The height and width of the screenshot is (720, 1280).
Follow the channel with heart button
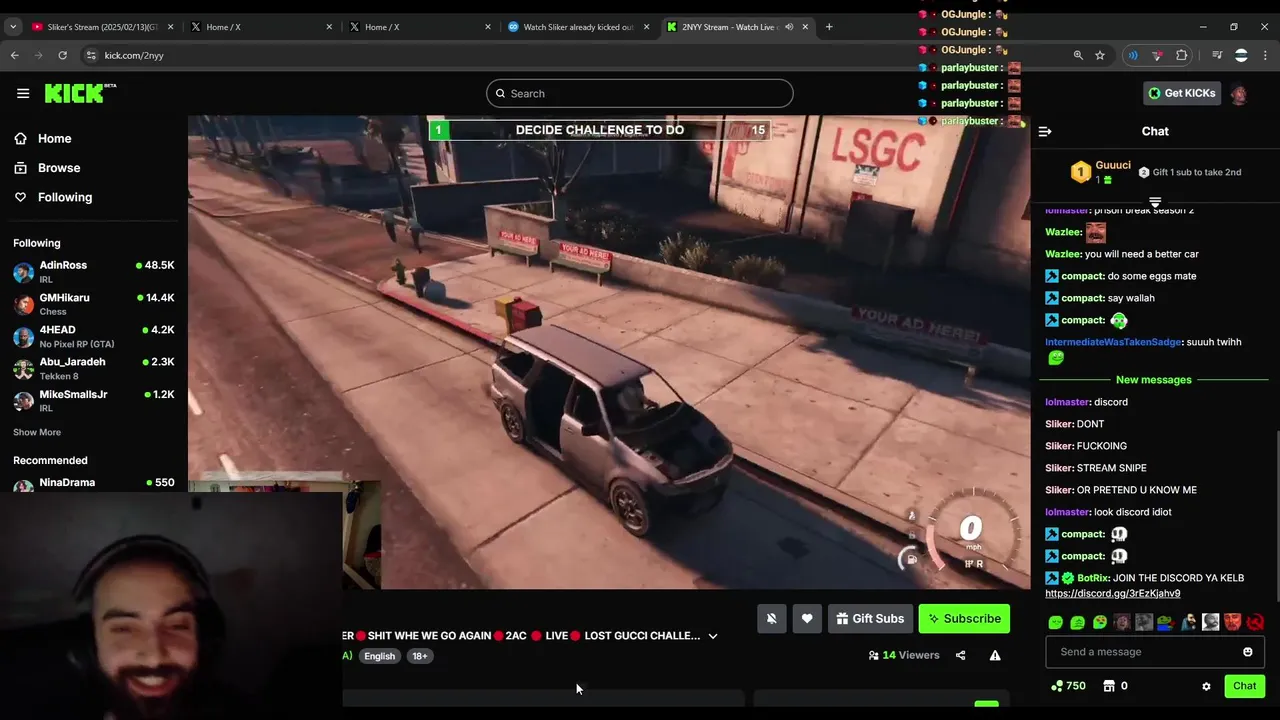point(807,619)
